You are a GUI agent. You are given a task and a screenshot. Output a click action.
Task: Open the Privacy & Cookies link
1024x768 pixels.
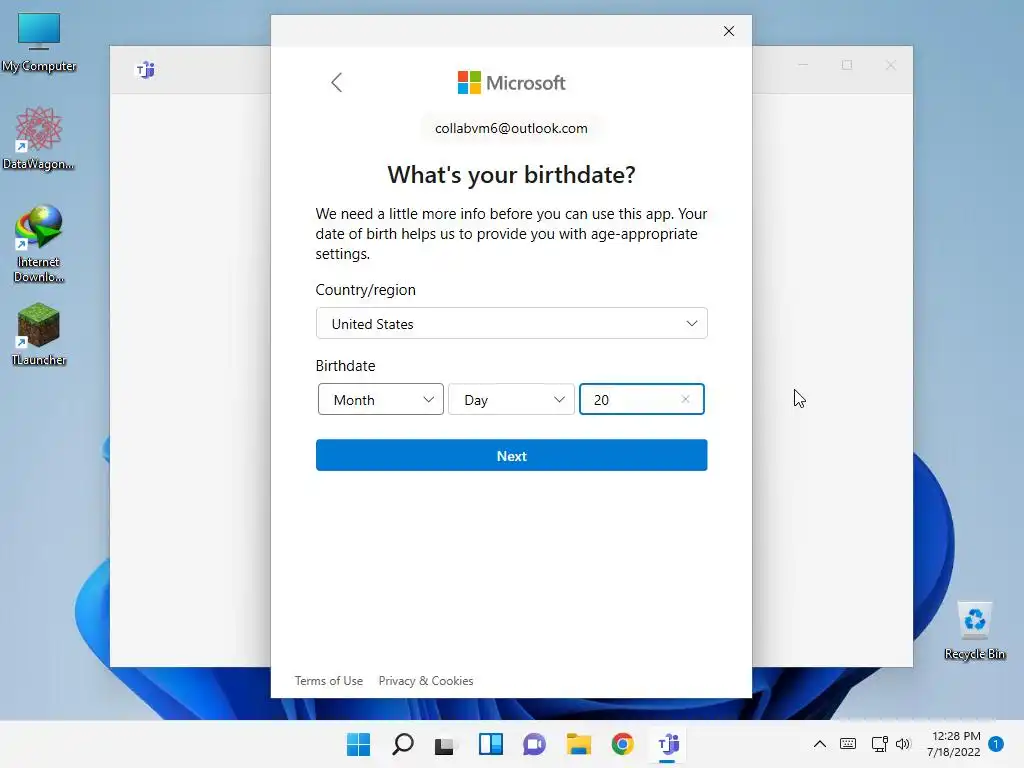pos(426,680)
